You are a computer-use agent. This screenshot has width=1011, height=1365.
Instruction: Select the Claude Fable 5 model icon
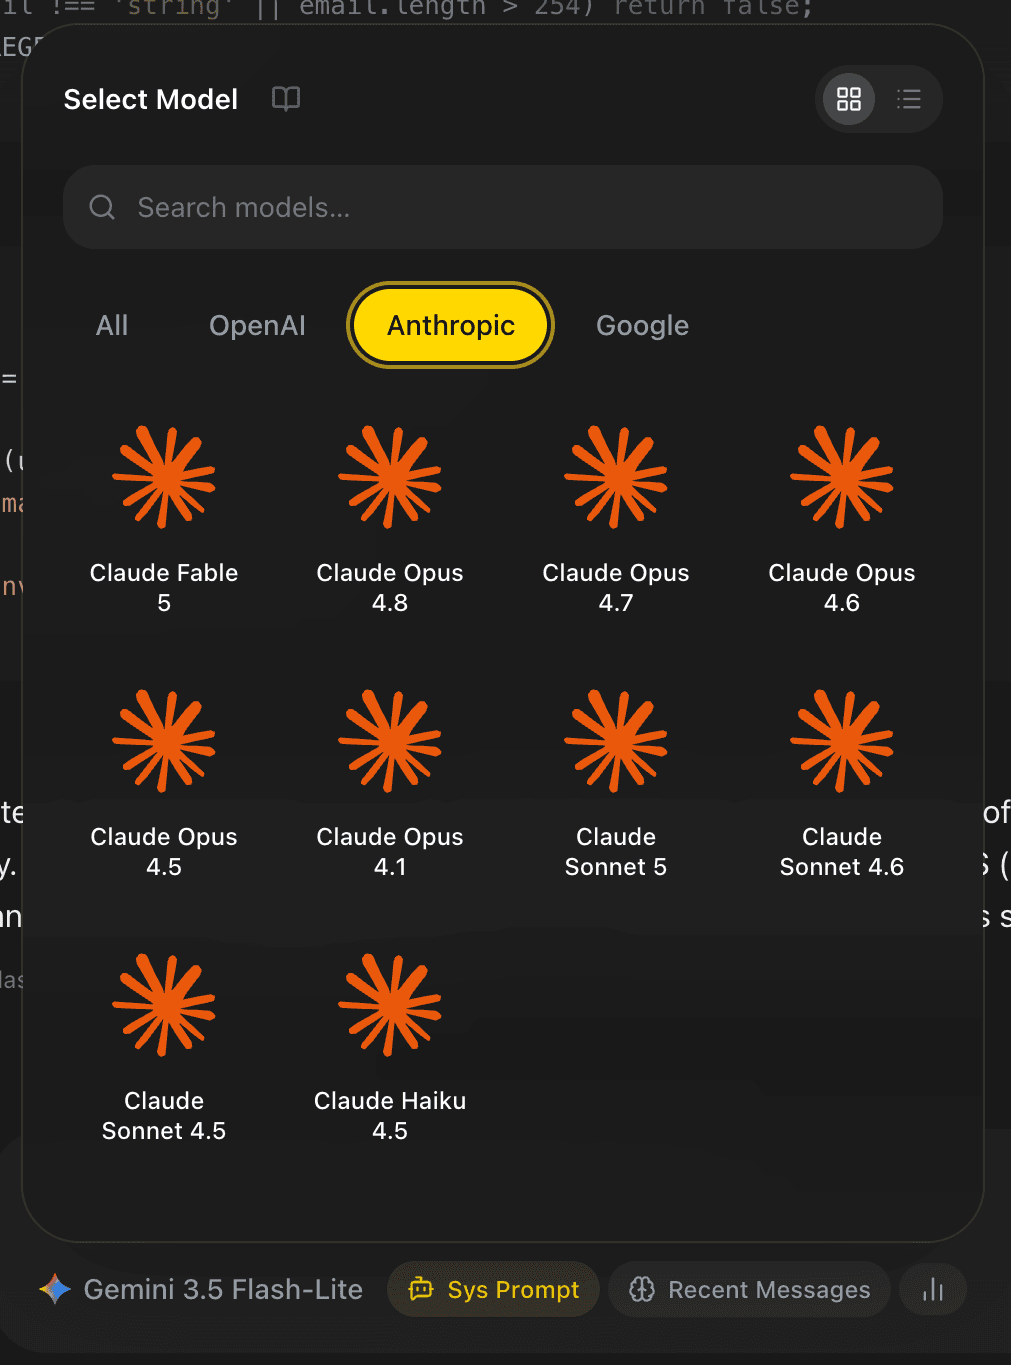[164, 477]
